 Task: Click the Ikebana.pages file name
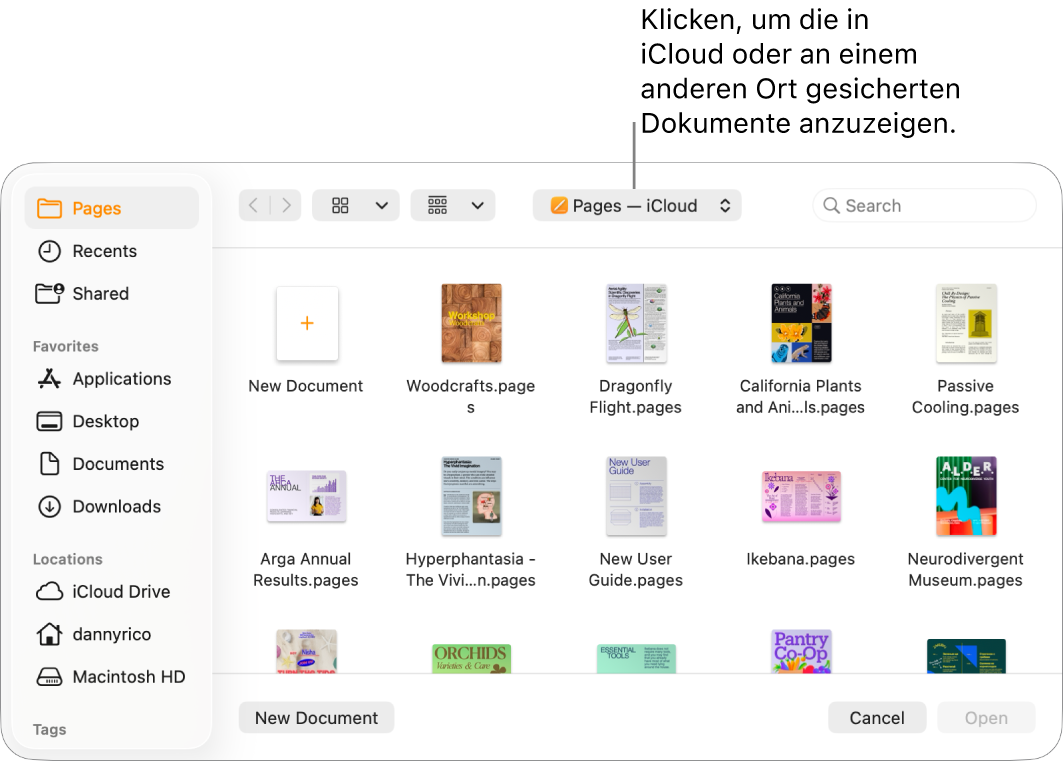click(x=801, y=559)
